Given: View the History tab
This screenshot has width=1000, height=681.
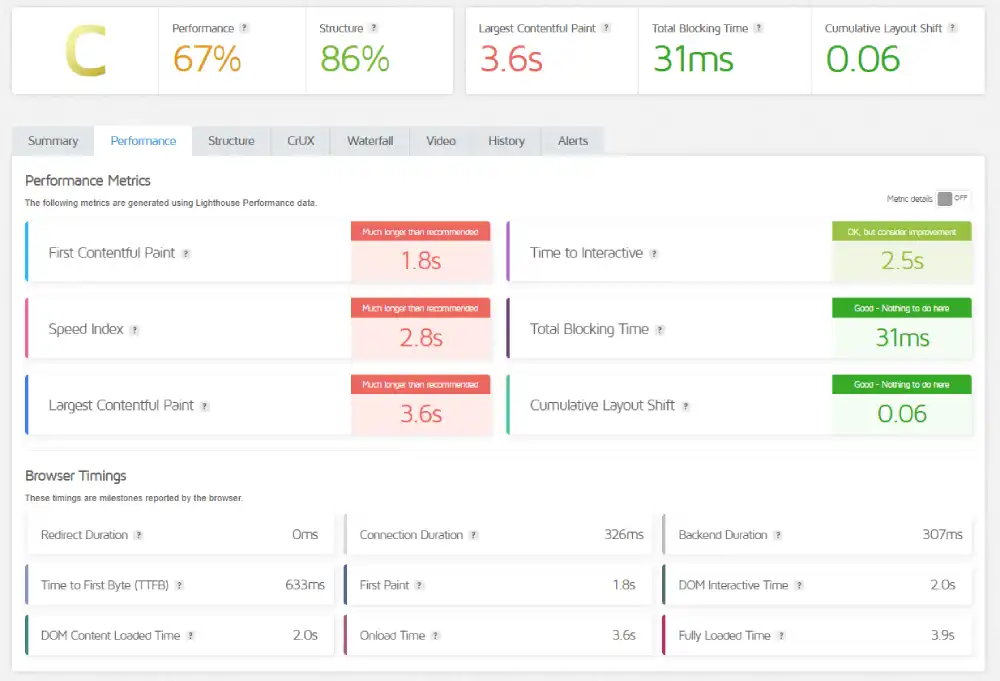Looking at the screenshot, I should point(506,141).
